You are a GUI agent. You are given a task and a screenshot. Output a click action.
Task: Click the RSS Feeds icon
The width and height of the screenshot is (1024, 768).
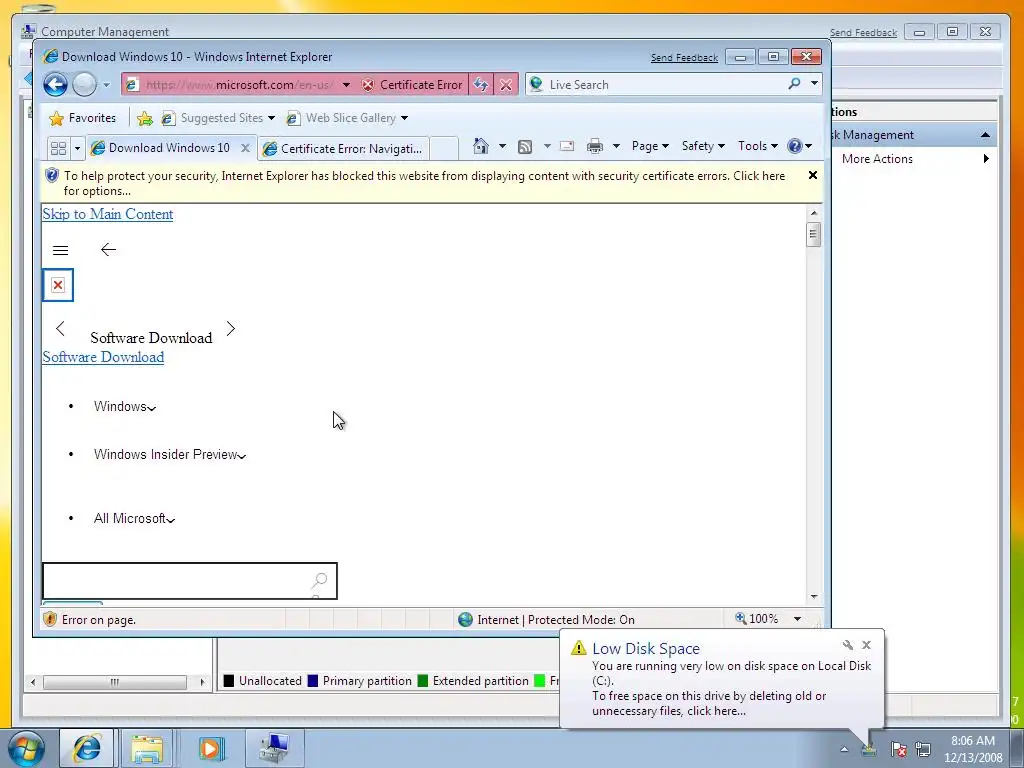coord(524,146)
